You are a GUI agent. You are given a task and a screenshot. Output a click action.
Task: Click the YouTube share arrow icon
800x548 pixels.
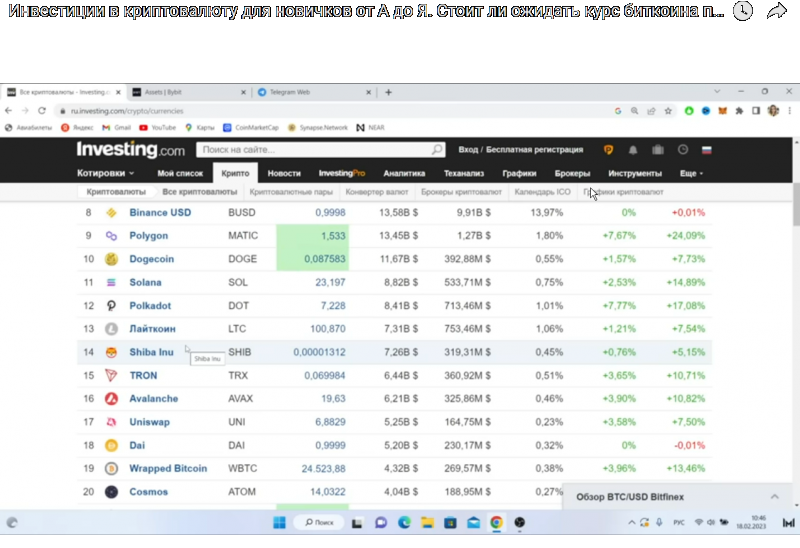[x=777, y=11]
